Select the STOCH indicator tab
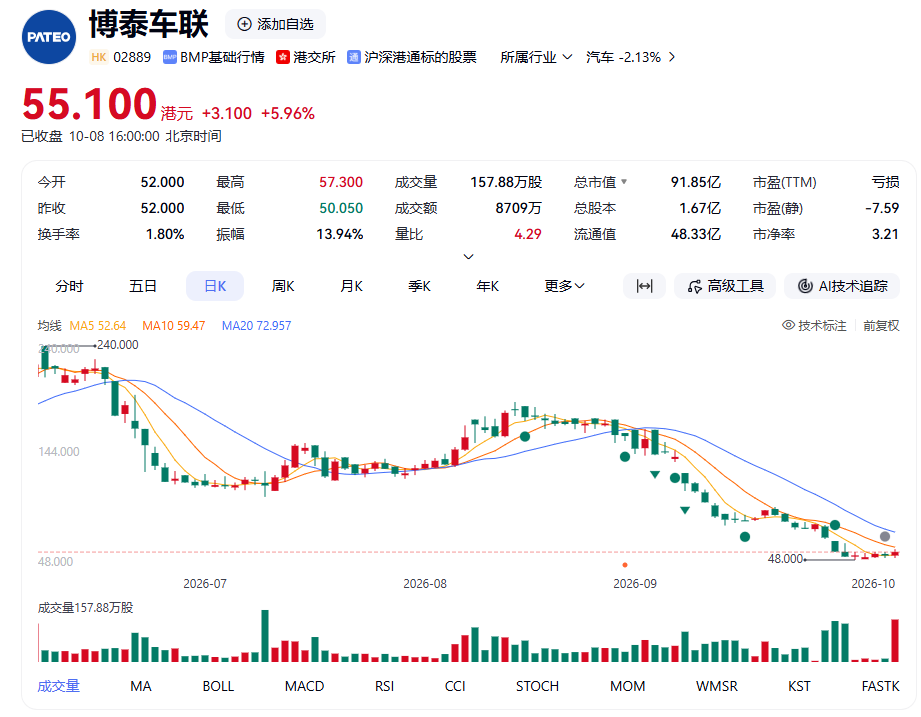 (537, 686)
